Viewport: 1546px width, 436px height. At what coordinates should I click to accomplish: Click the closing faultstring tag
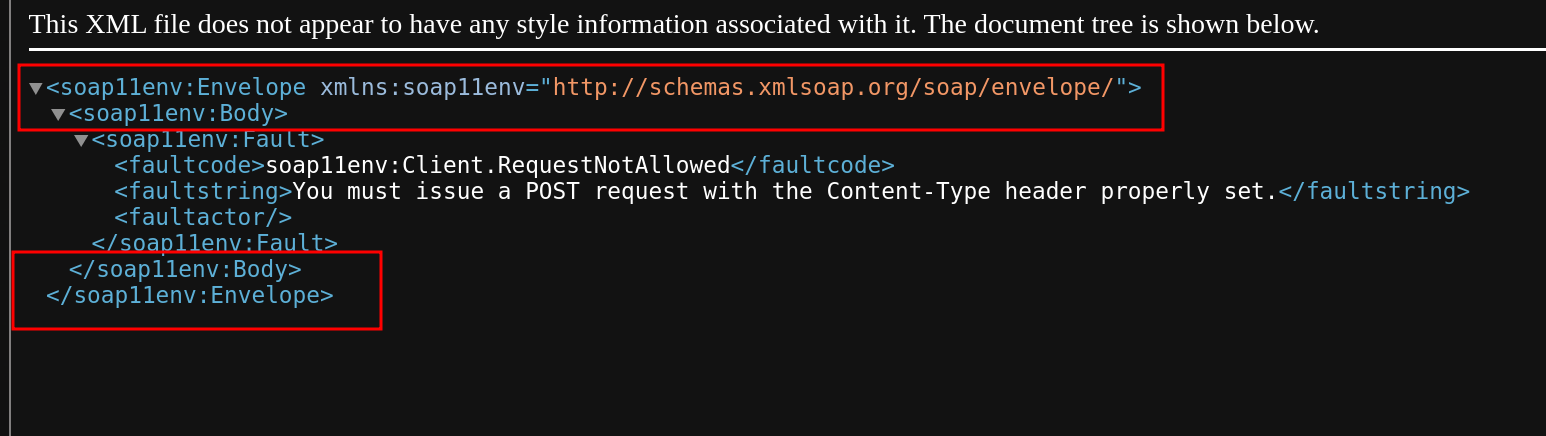tap(1374, 192)
